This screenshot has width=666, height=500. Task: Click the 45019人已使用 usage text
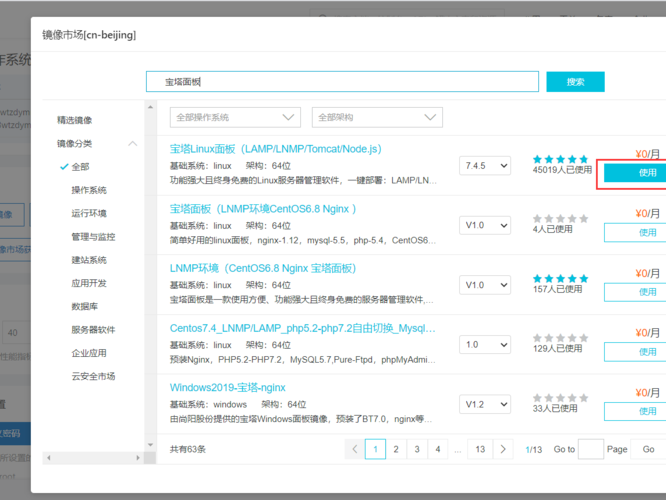(x=562, y=170)
